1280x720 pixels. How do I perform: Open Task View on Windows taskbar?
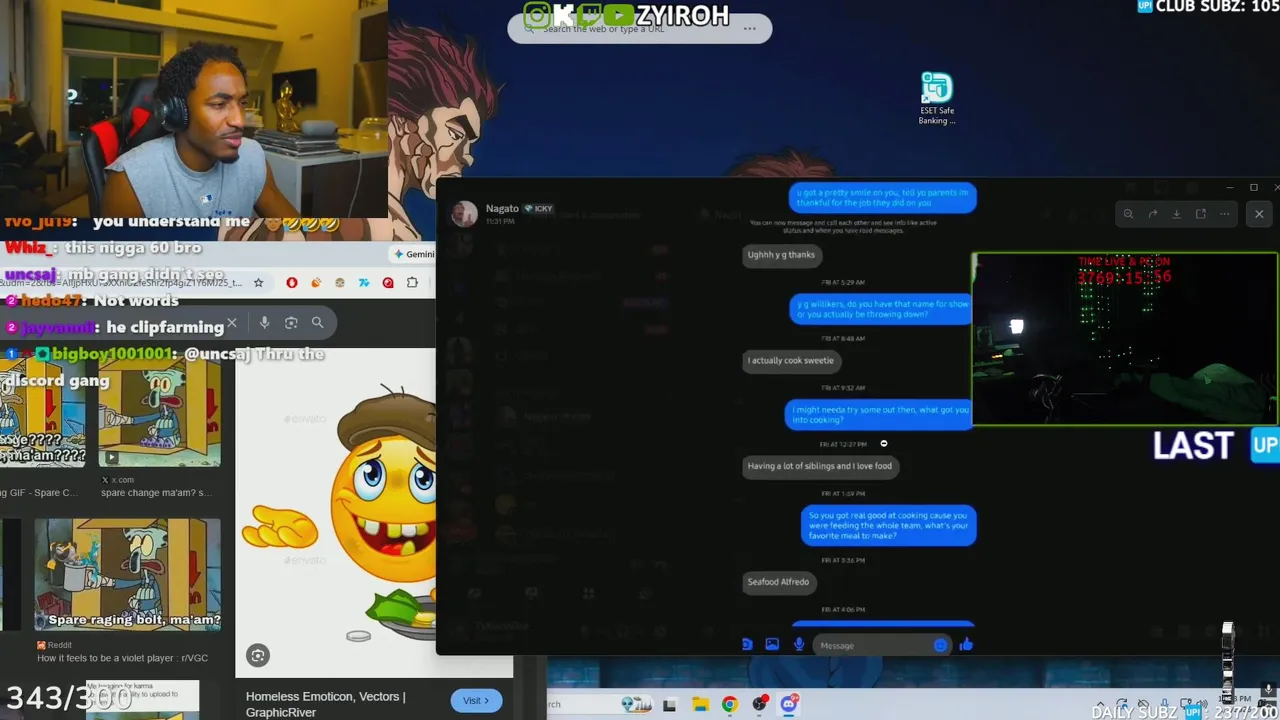669,705
